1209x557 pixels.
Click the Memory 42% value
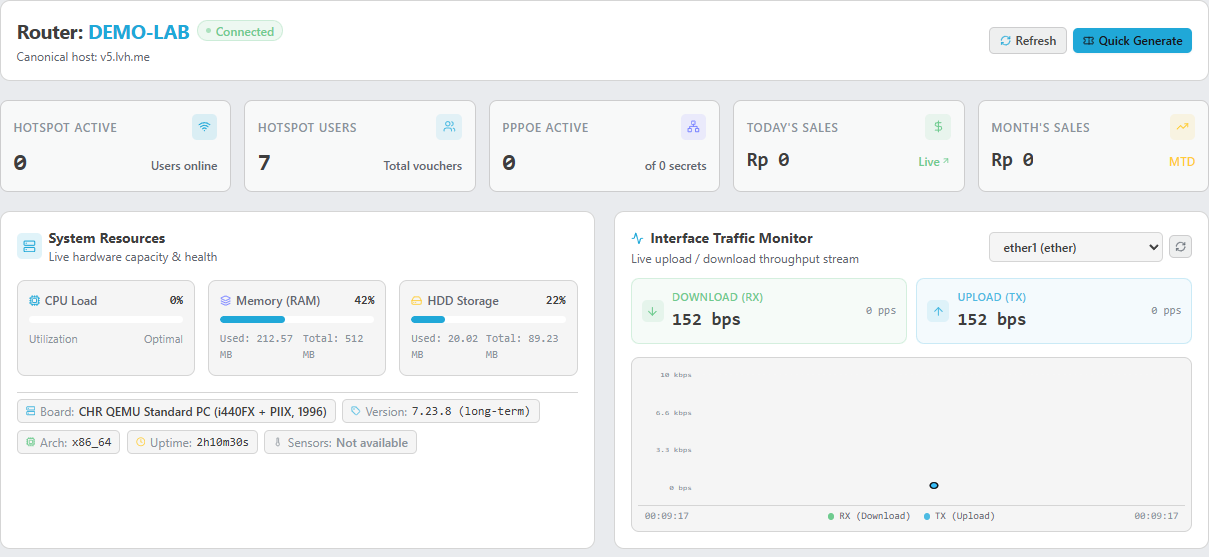coord(364,300)
